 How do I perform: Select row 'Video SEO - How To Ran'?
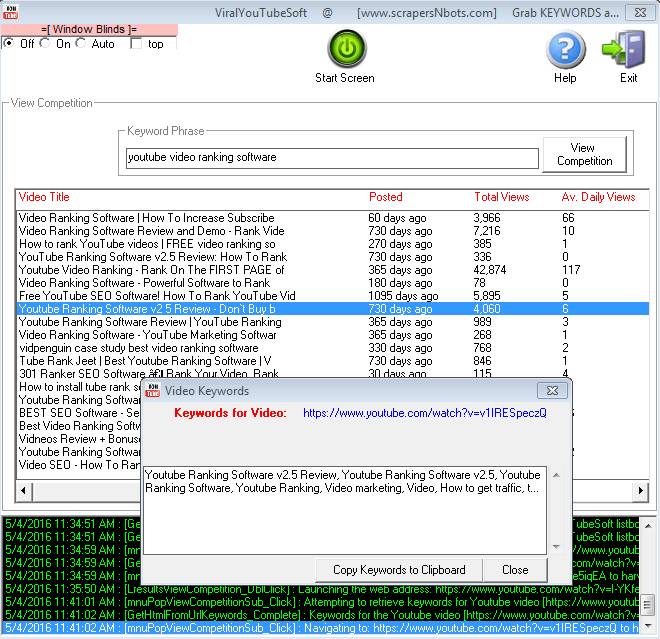(x=79, y=465)
